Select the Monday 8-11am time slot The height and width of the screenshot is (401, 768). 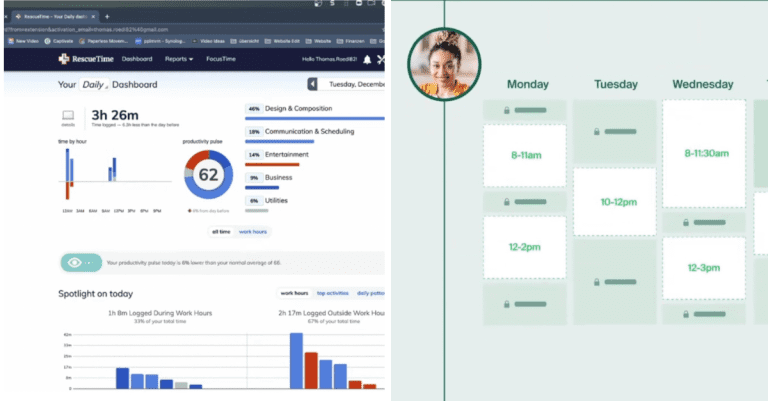coord(525,155)
